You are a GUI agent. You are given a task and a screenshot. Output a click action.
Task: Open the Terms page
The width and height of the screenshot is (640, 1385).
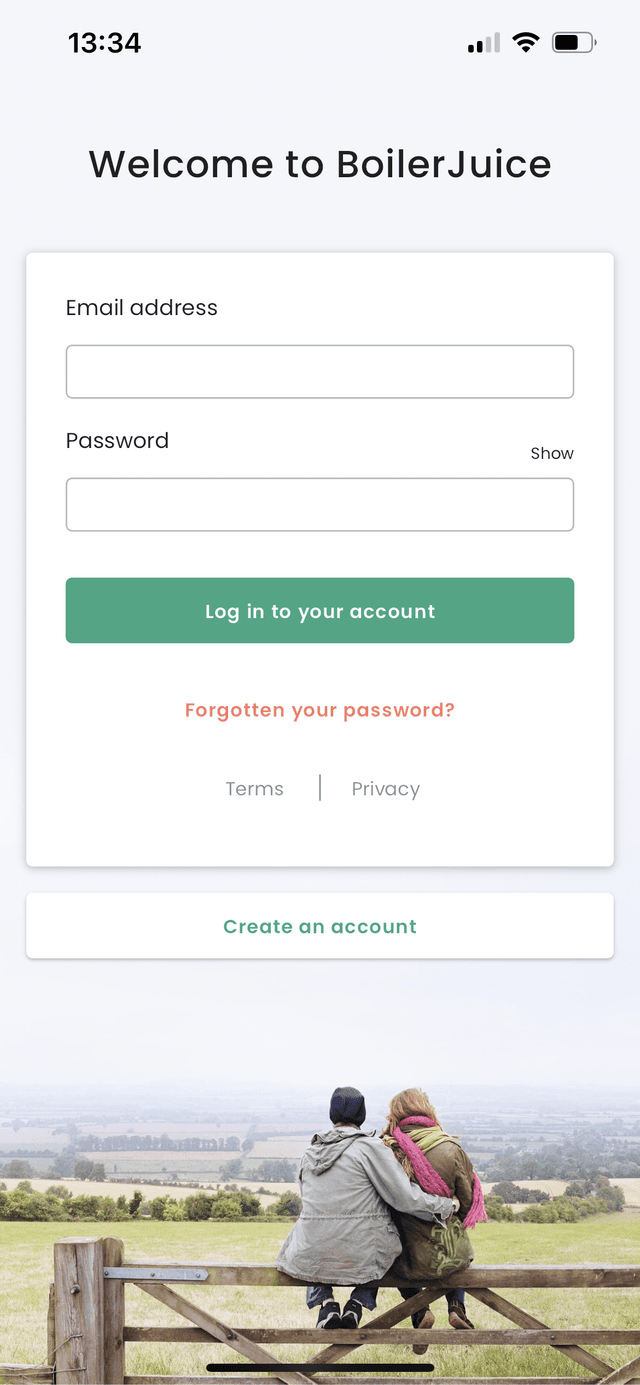point(254,789)
